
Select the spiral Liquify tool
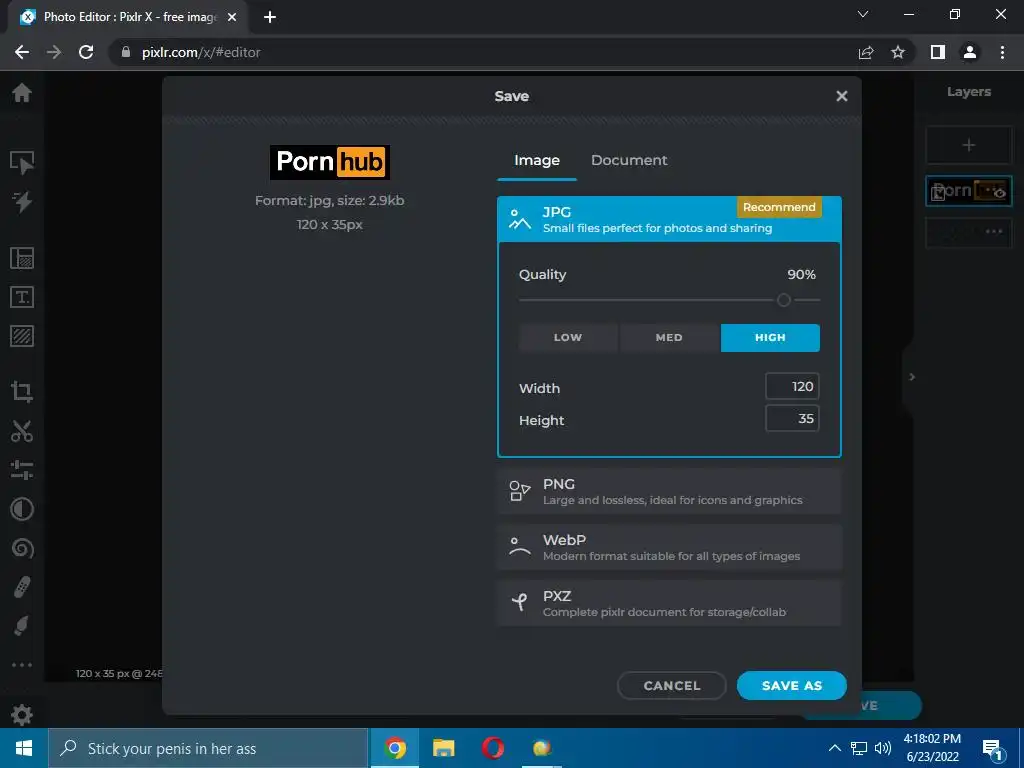click(x=22, y=549)
